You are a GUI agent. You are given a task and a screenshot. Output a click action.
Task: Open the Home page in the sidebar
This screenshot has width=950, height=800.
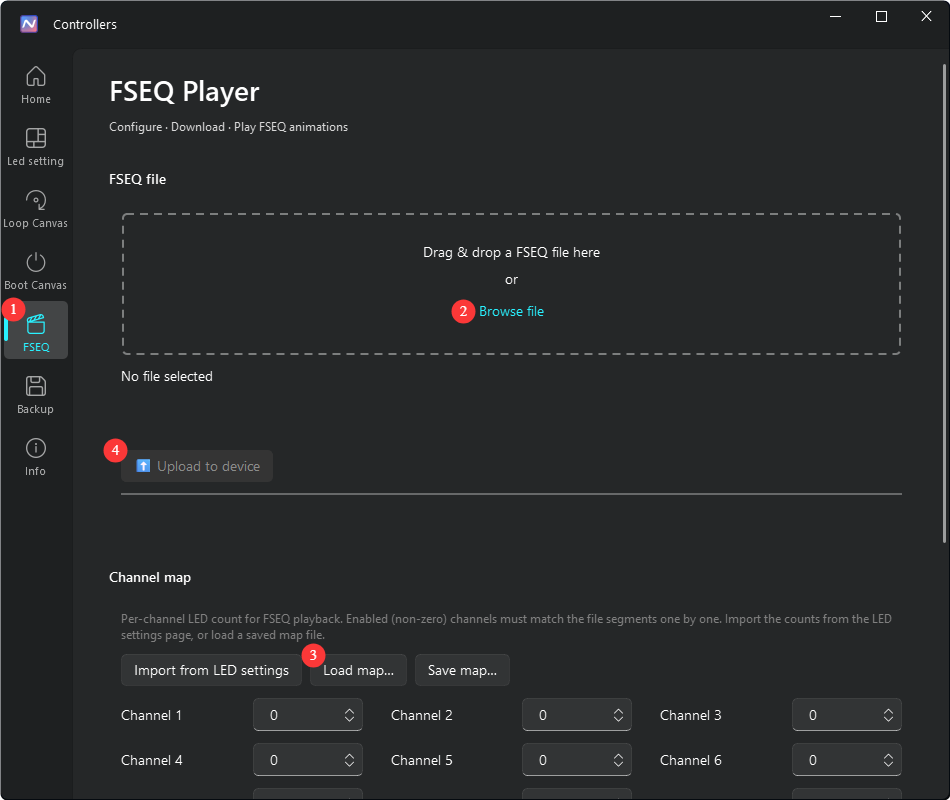pos(36,85)
